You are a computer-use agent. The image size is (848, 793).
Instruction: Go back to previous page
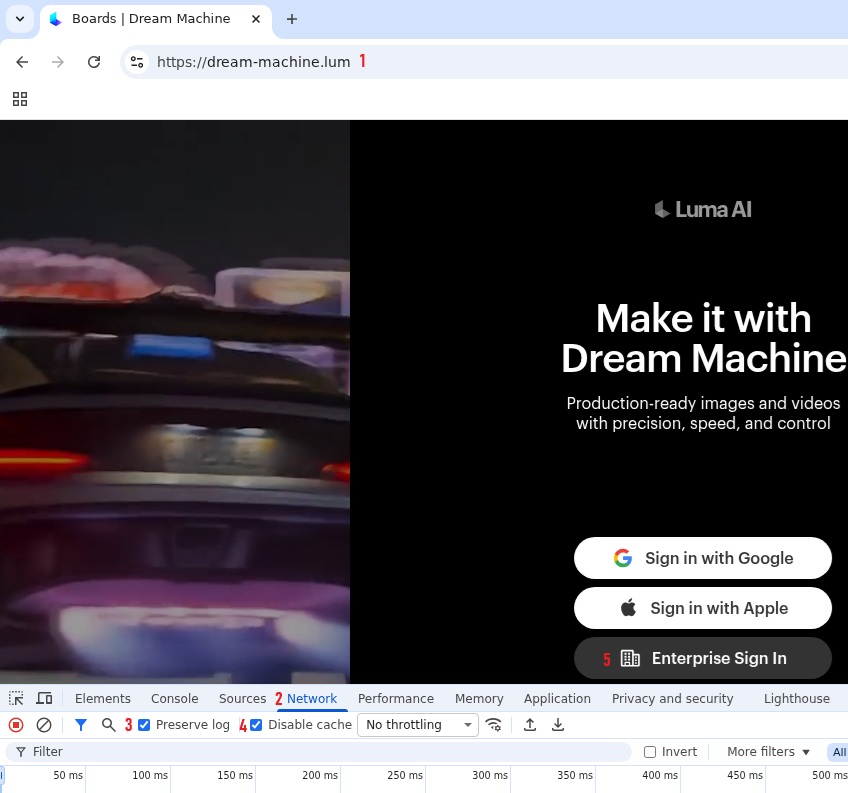click(x=22, y=62)
